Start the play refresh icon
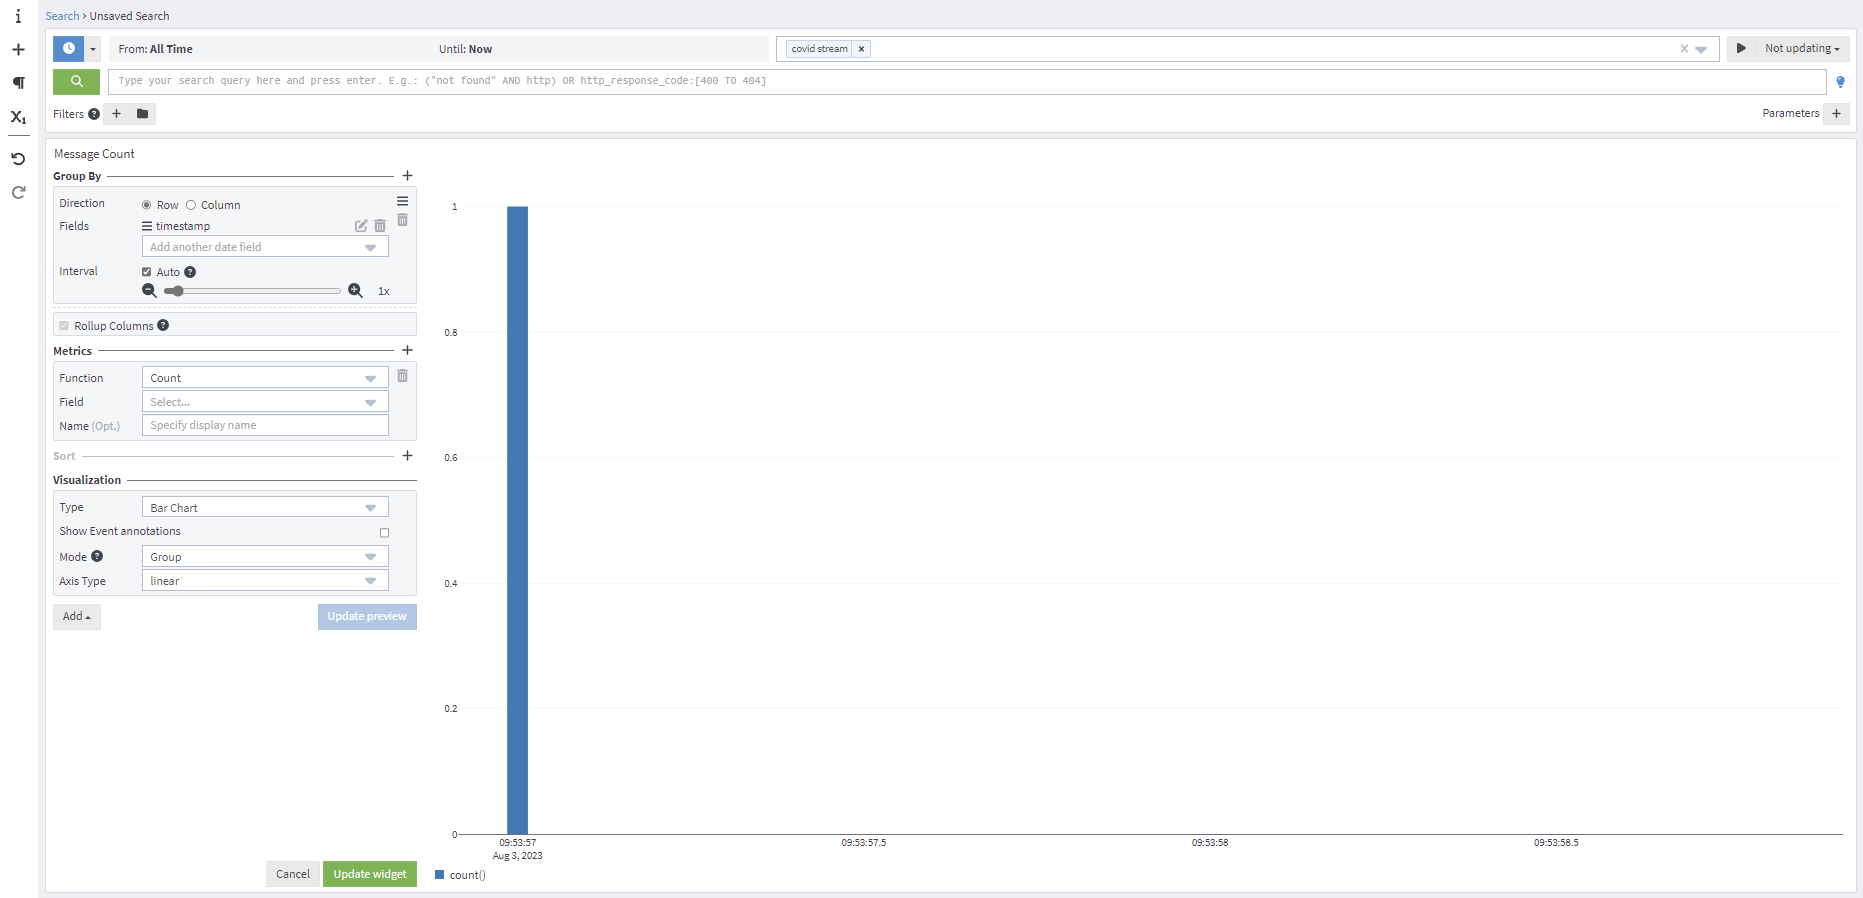 1741,48
